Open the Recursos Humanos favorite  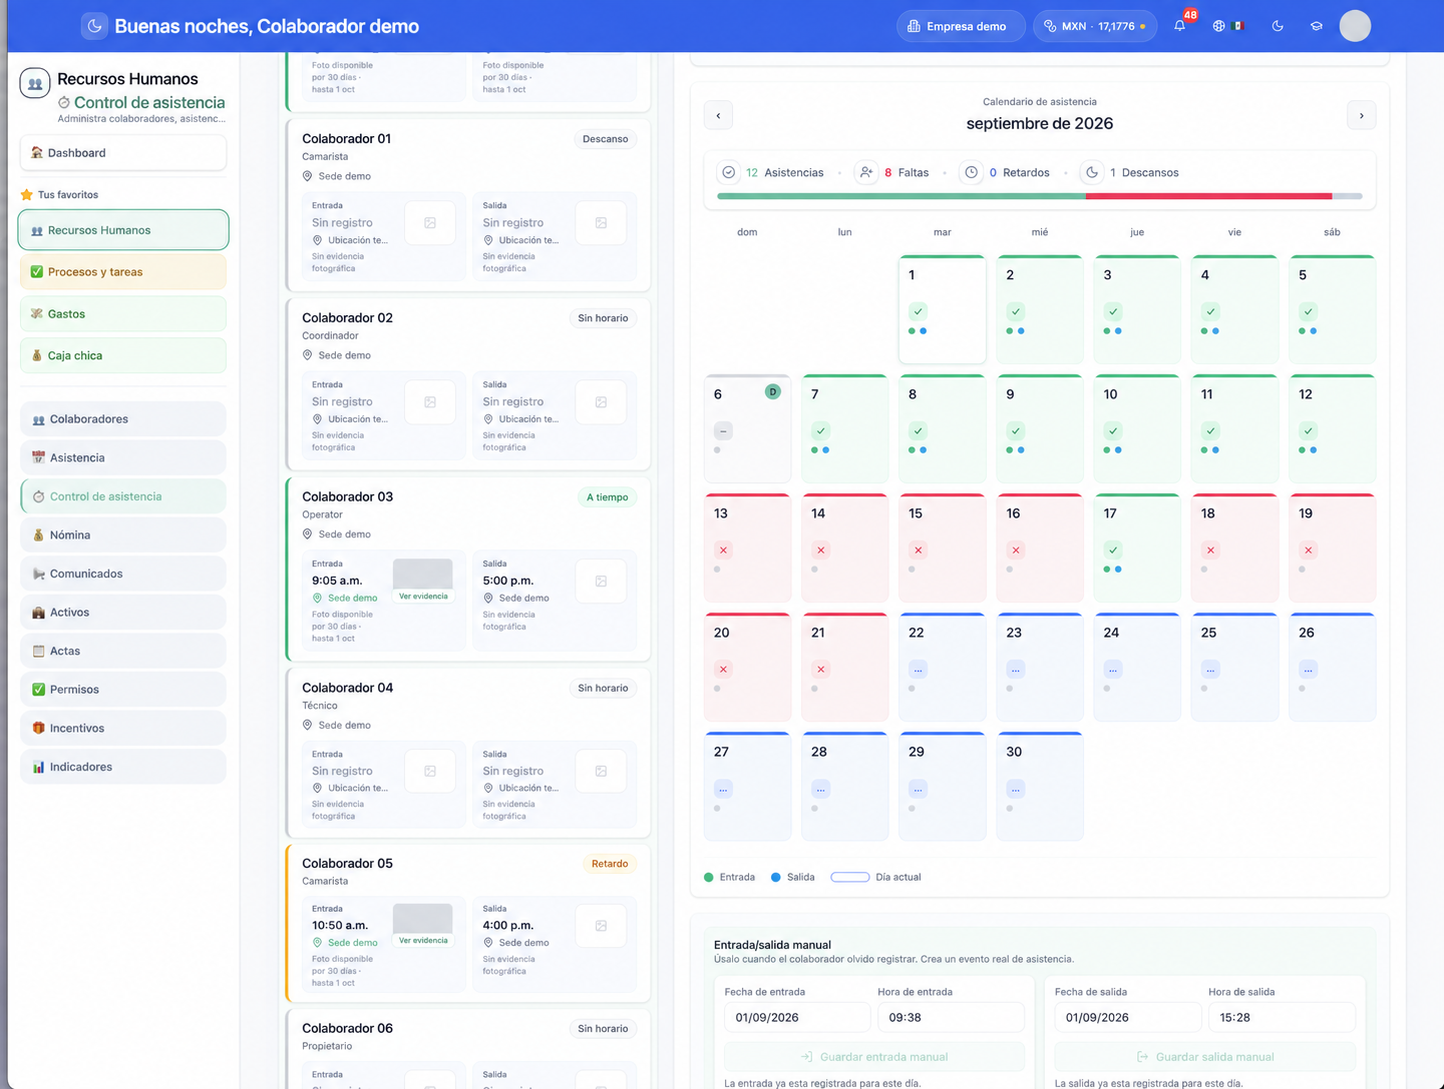tap(123, 230)
